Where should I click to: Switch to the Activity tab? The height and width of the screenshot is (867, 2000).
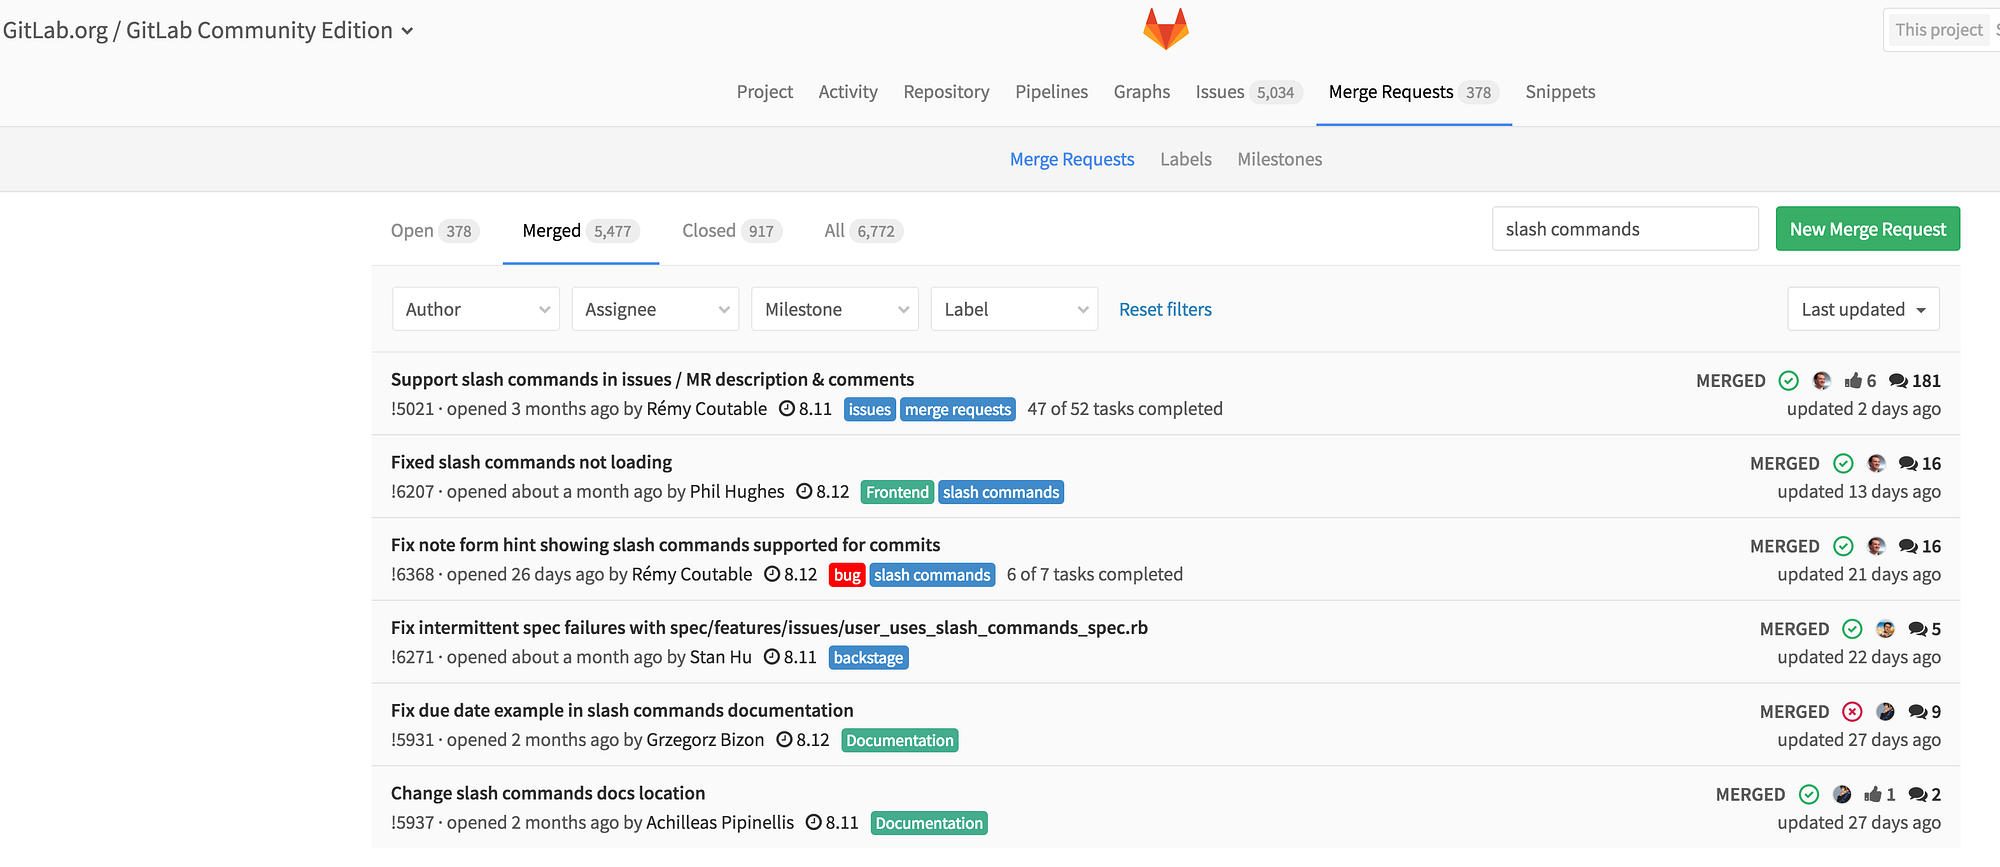(848, 92)
